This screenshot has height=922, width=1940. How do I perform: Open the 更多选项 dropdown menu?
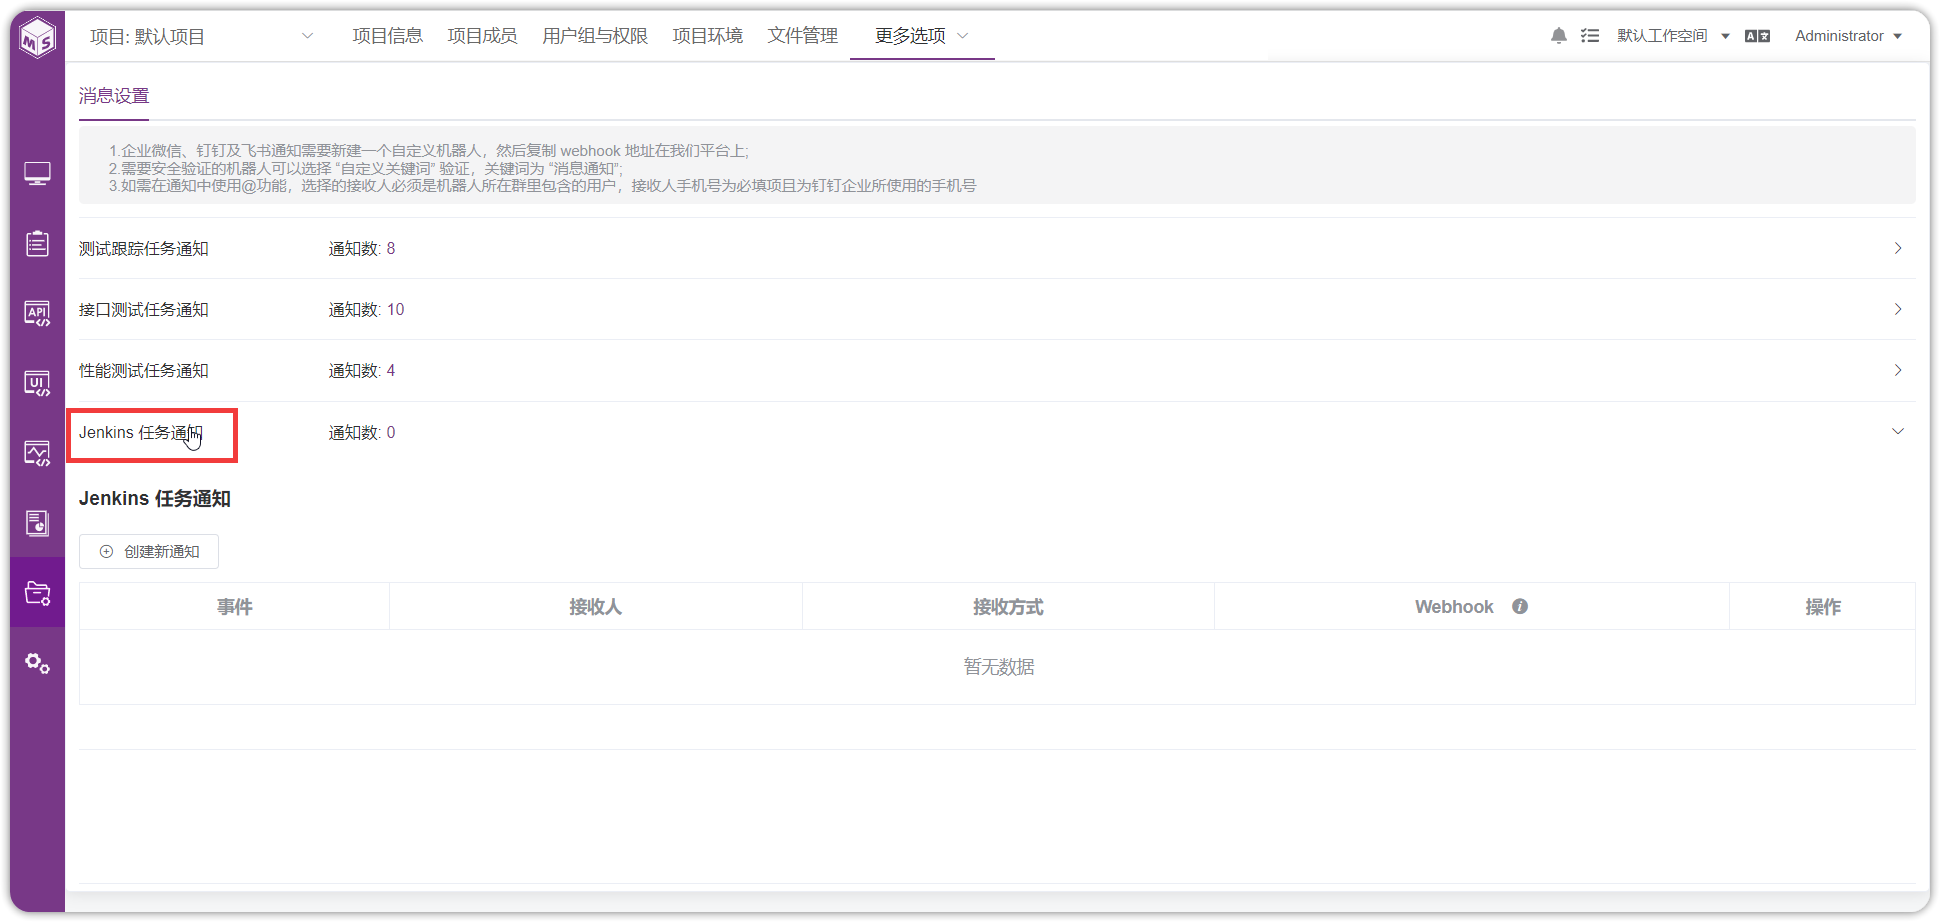pos(922,36)
